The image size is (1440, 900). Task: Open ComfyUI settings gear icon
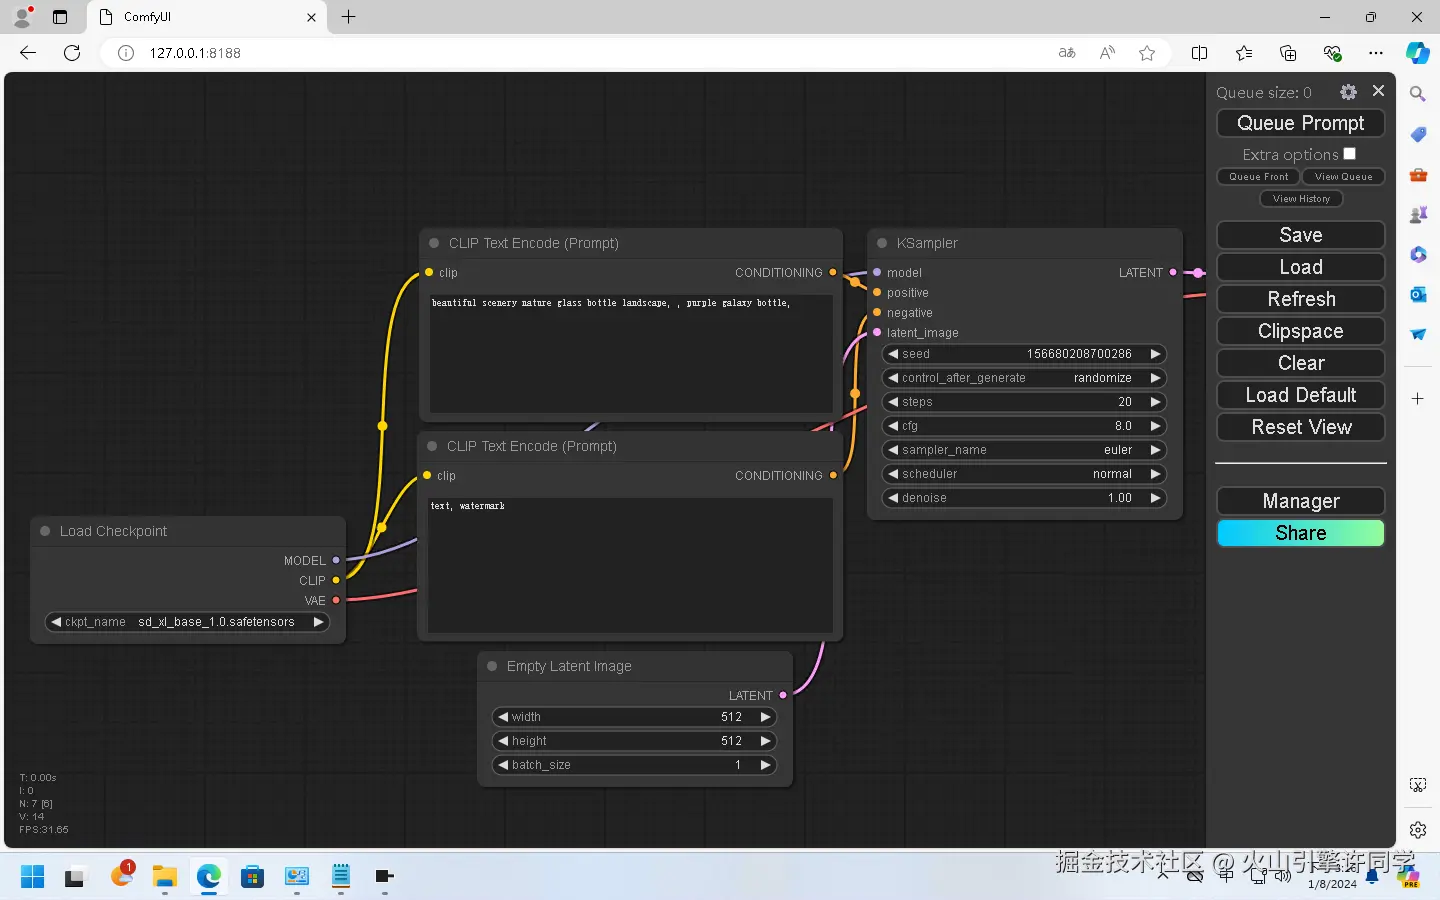[x=1348, y=92]
